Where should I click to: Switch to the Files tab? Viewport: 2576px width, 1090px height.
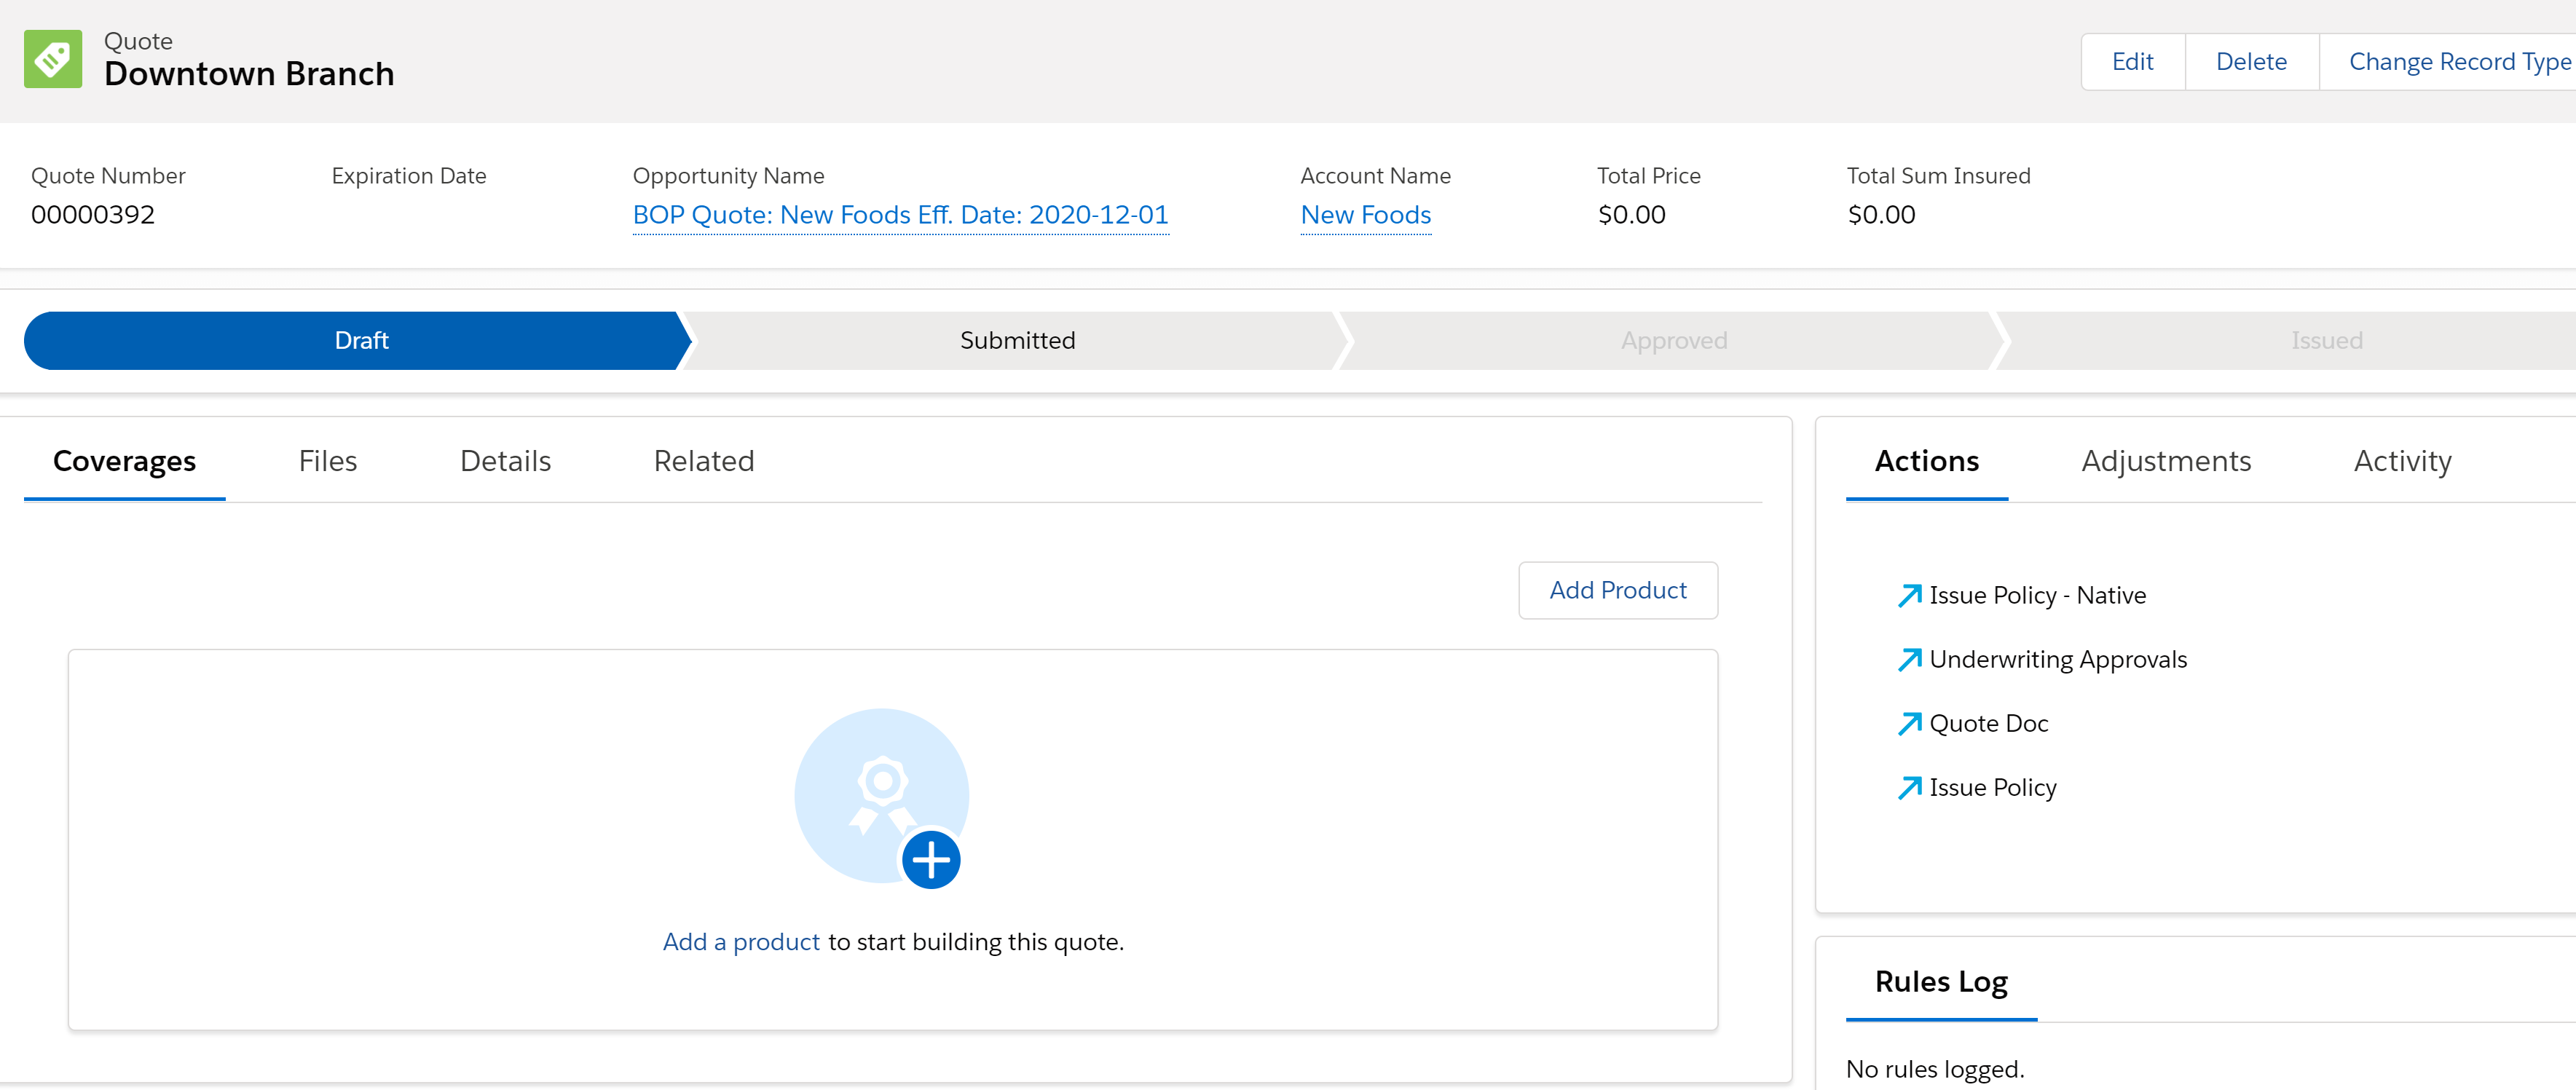click(327, 461)
